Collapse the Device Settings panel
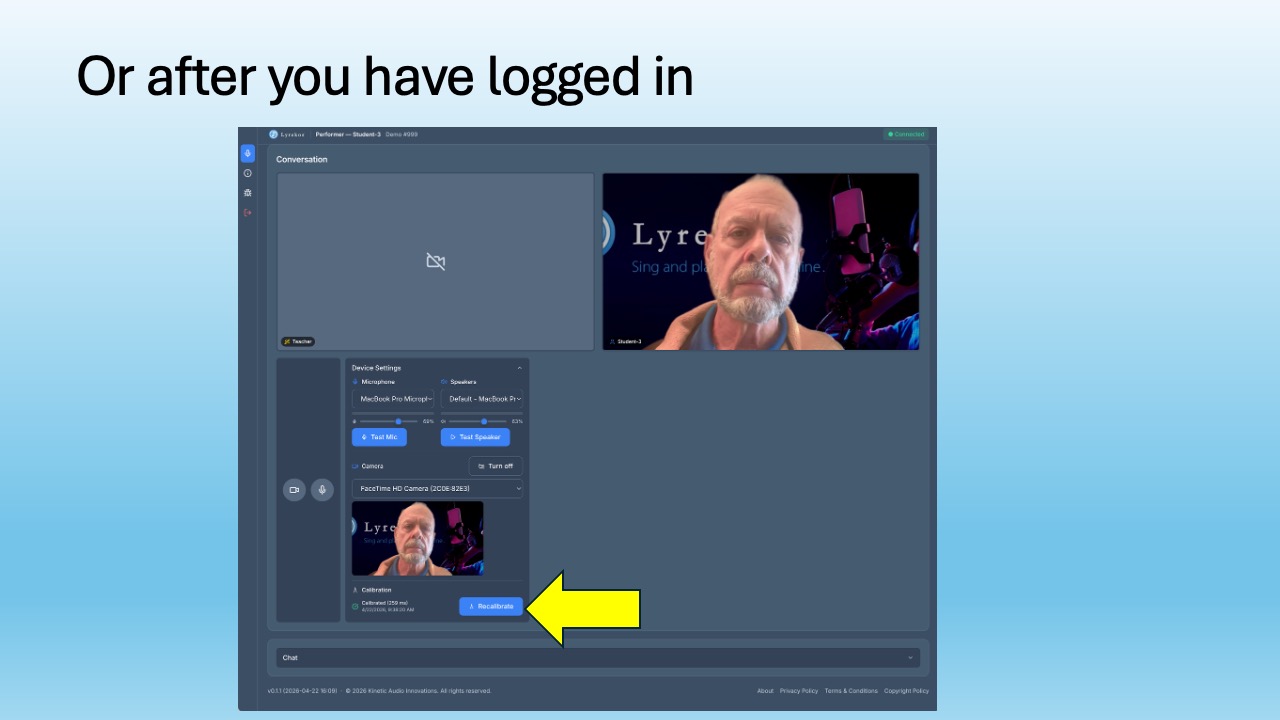Screen dimensions: 1280x720 coord(519,367)
